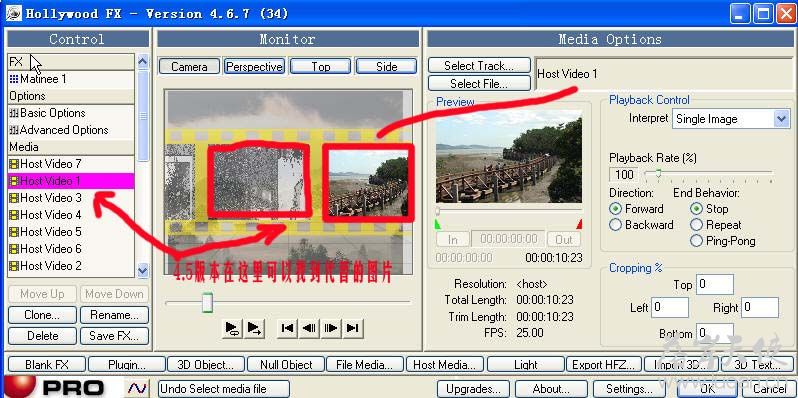Click the loop playback icon
This screenshot has width=798, height=398.
coord(232,328)
